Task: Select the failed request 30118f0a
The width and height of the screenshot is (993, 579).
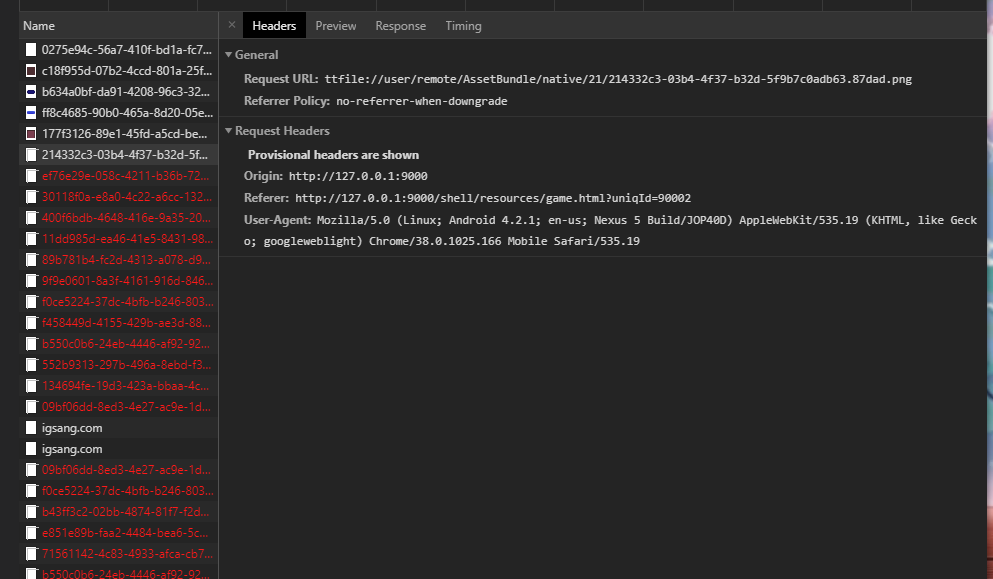Action: point(126,196)
